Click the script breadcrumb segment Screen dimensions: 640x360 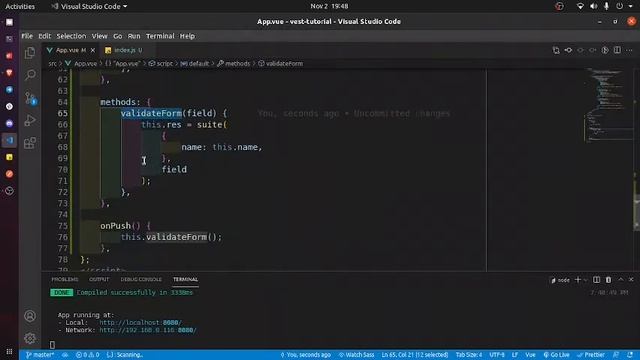pyautogui.click(x=161, y=63)
